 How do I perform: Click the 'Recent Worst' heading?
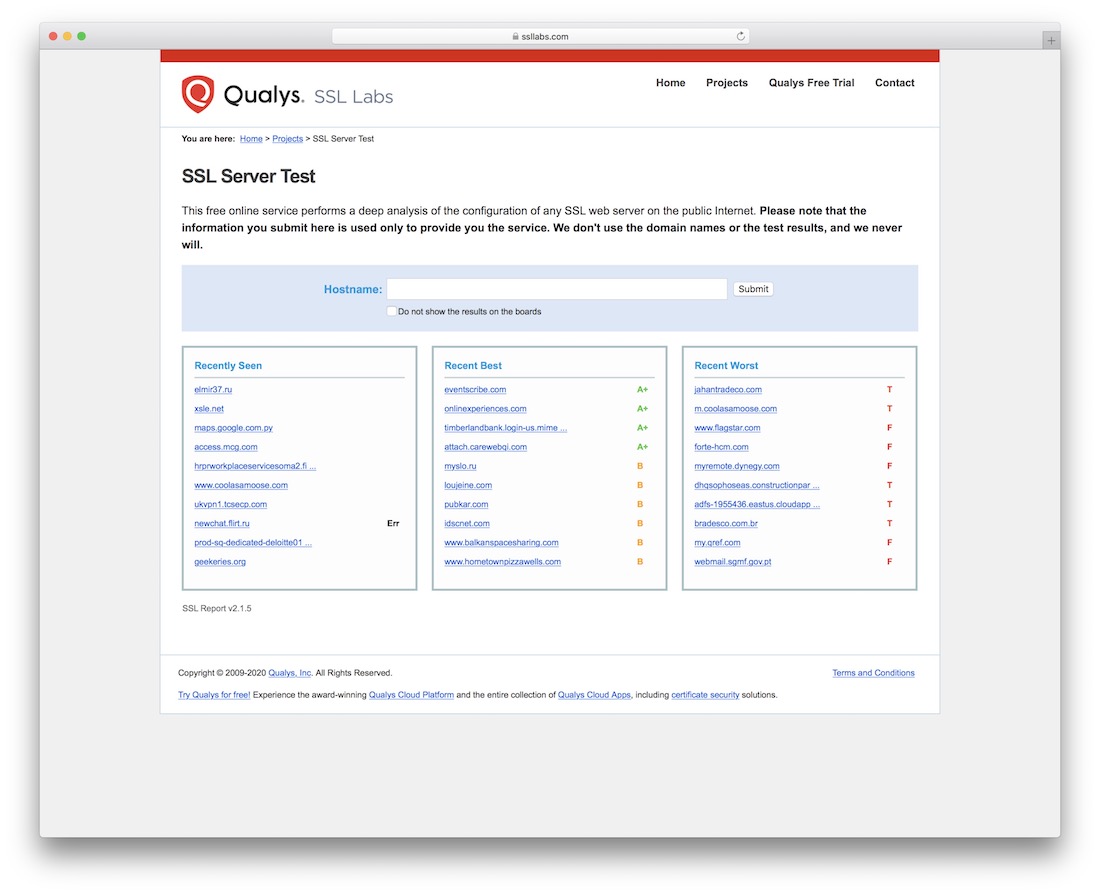pos(726,366)
